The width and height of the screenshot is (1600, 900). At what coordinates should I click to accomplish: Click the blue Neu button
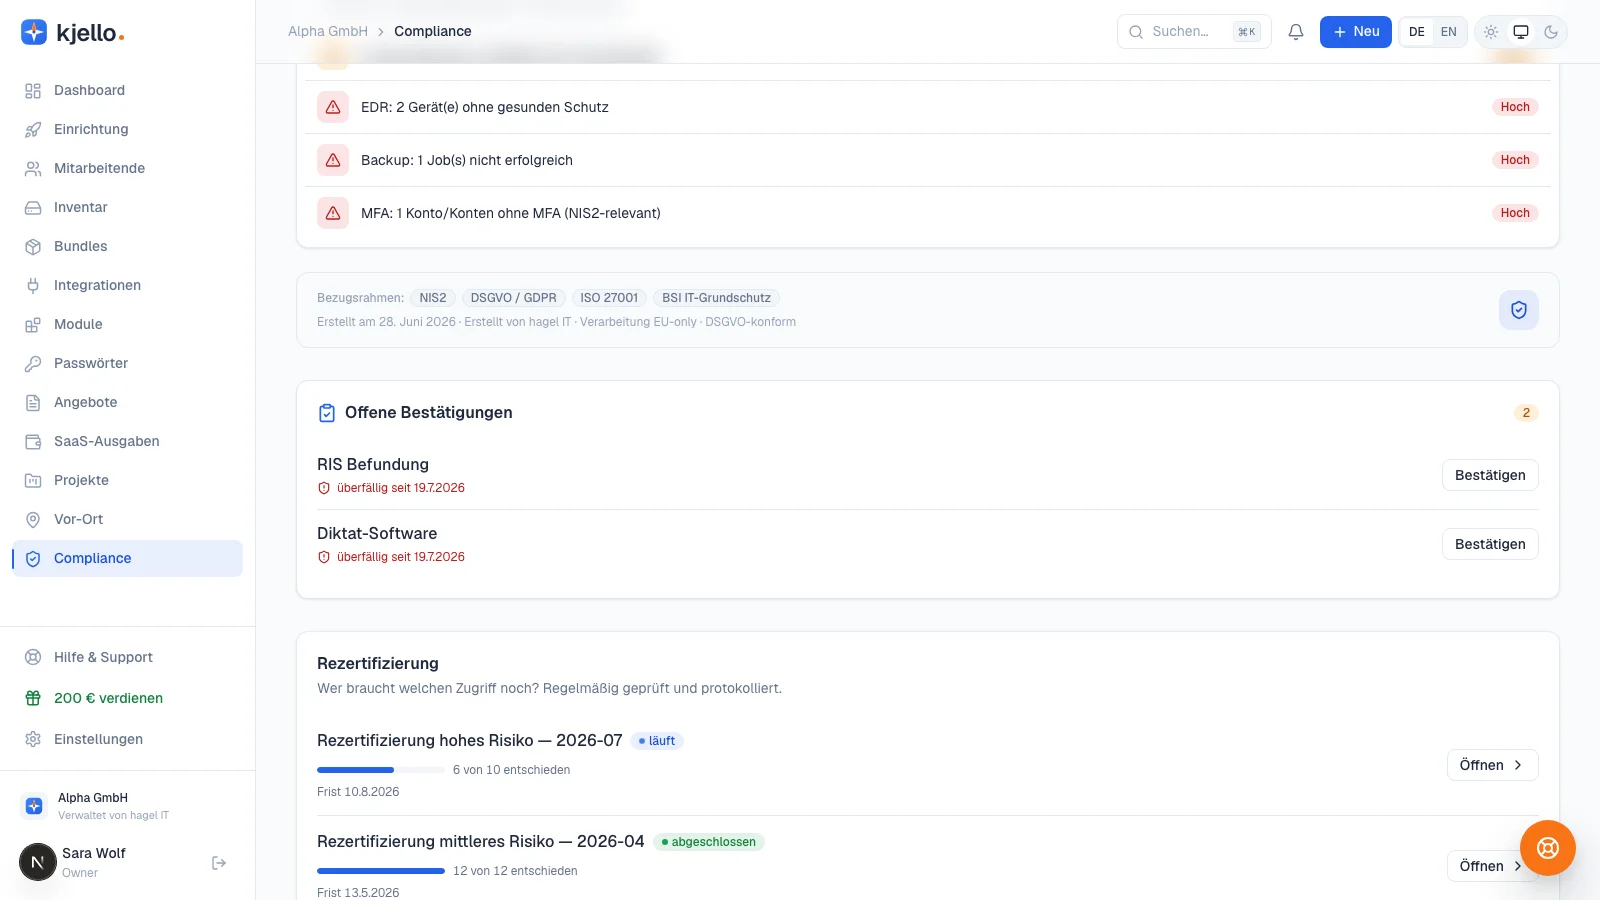click(1355, 32)
